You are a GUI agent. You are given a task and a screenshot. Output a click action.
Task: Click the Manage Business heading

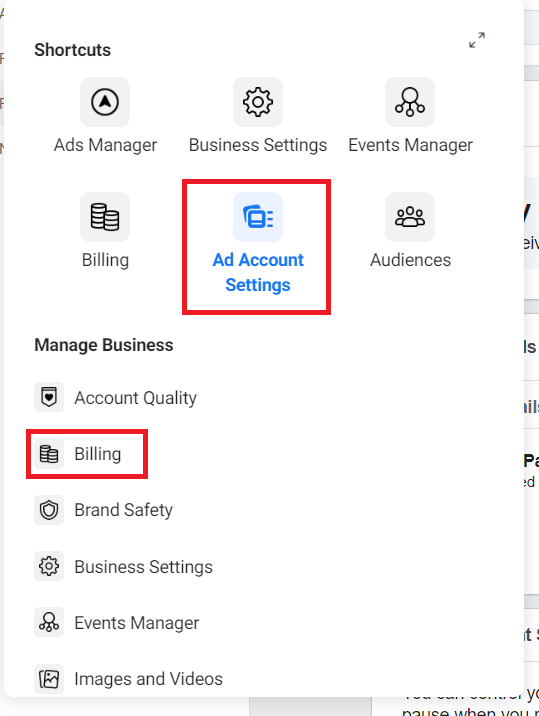(x=104, y=345)
